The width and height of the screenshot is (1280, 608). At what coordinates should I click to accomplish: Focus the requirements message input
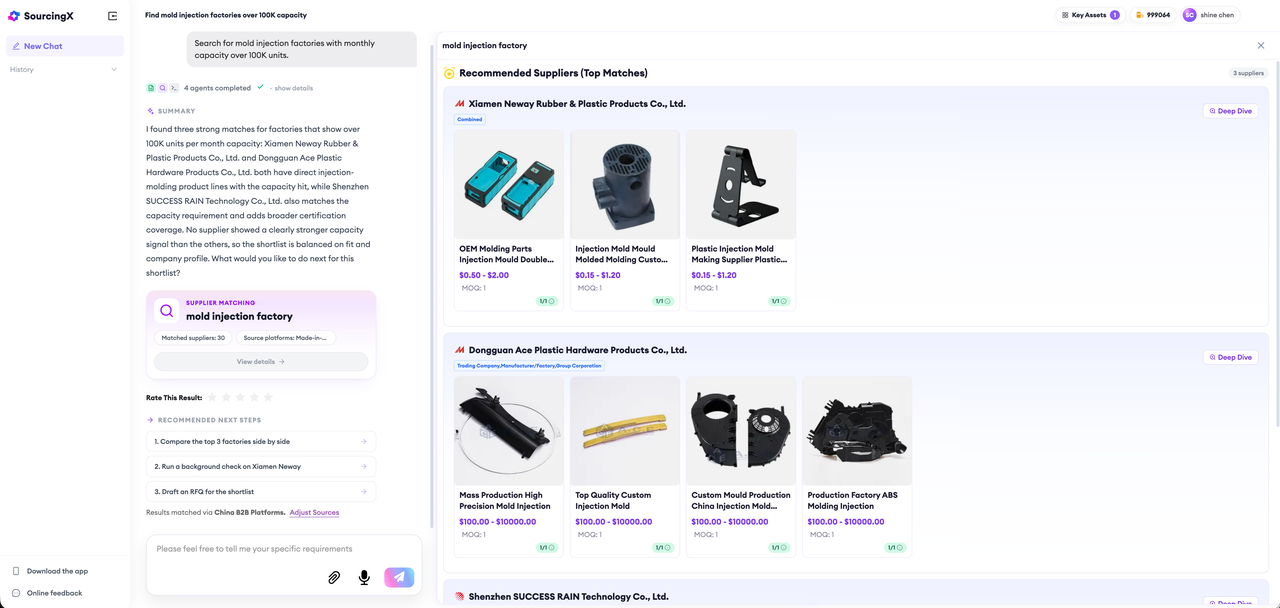click(x=284, y=549)
